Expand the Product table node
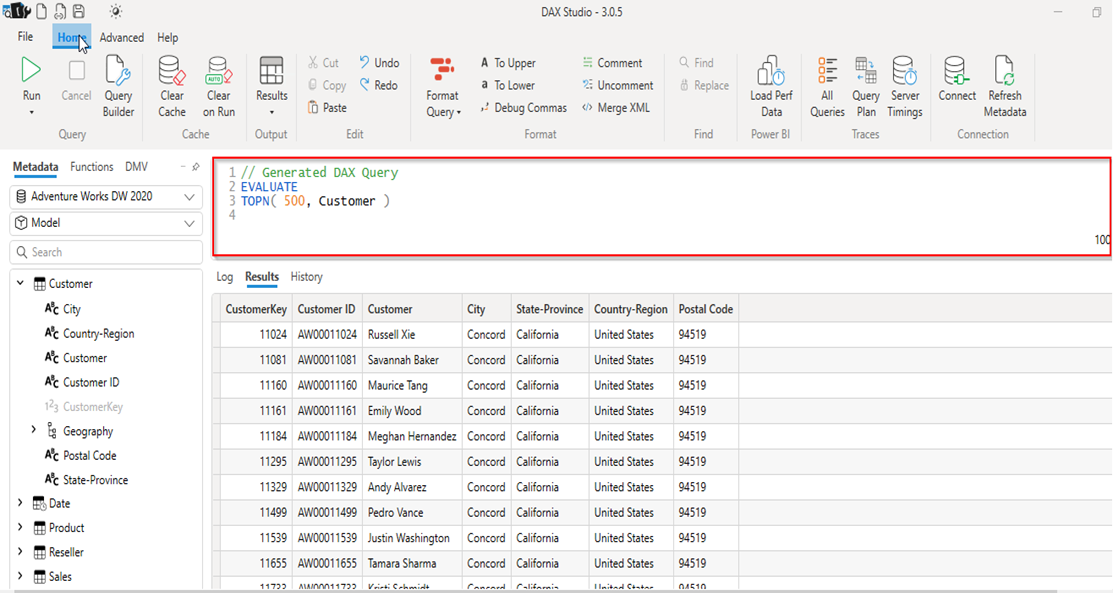 [20, 528]
